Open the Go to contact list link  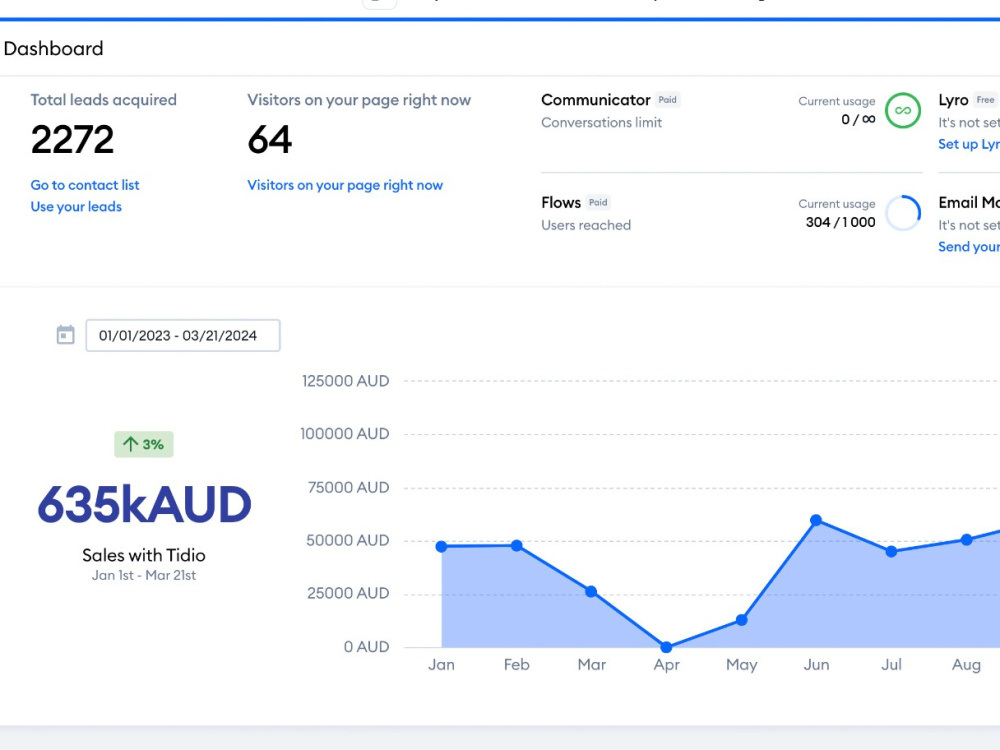85,185
